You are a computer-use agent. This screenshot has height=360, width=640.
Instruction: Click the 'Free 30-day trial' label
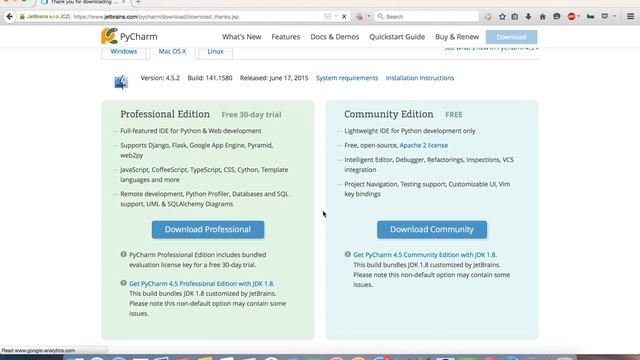251,115
